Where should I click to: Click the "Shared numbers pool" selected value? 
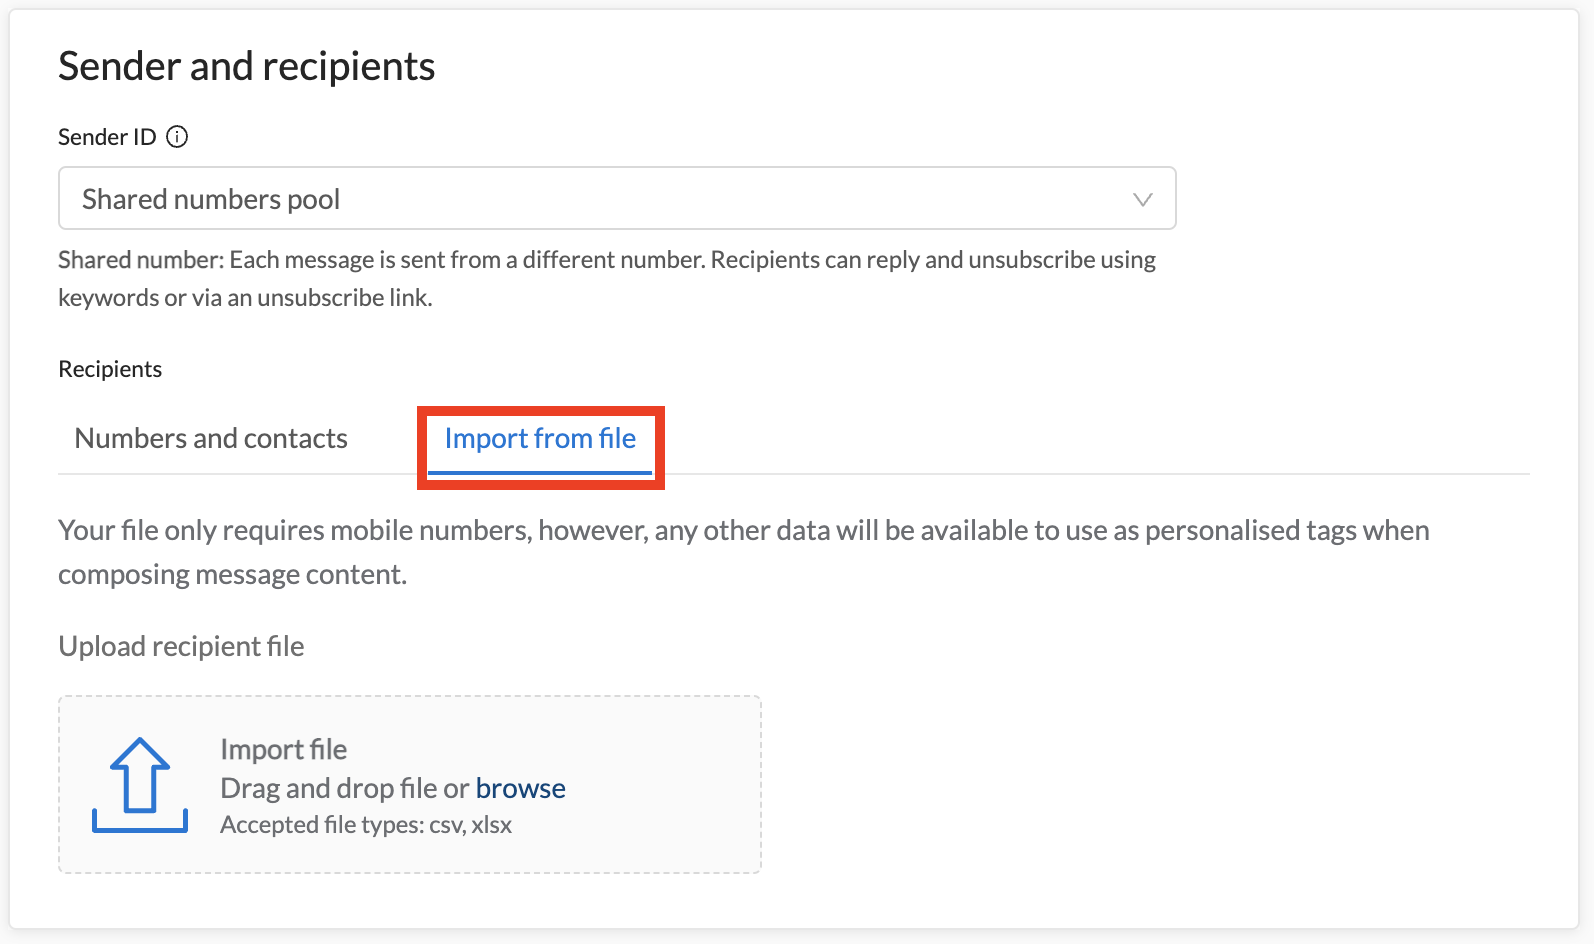pyautogui.click(x=211, y=199)
